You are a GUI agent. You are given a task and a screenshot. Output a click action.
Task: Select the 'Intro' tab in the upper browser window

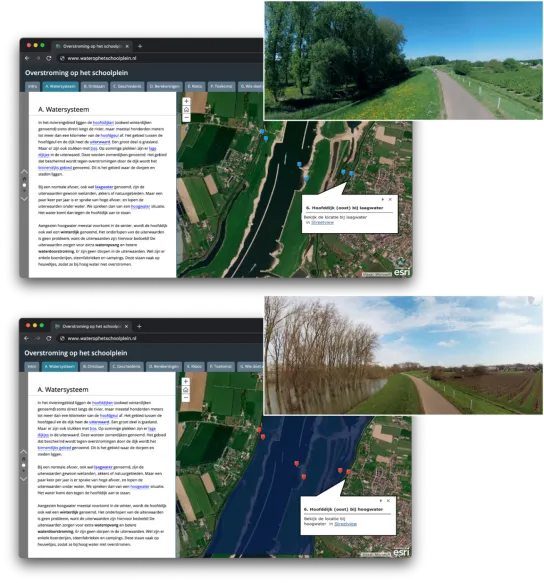click(33, 86)
